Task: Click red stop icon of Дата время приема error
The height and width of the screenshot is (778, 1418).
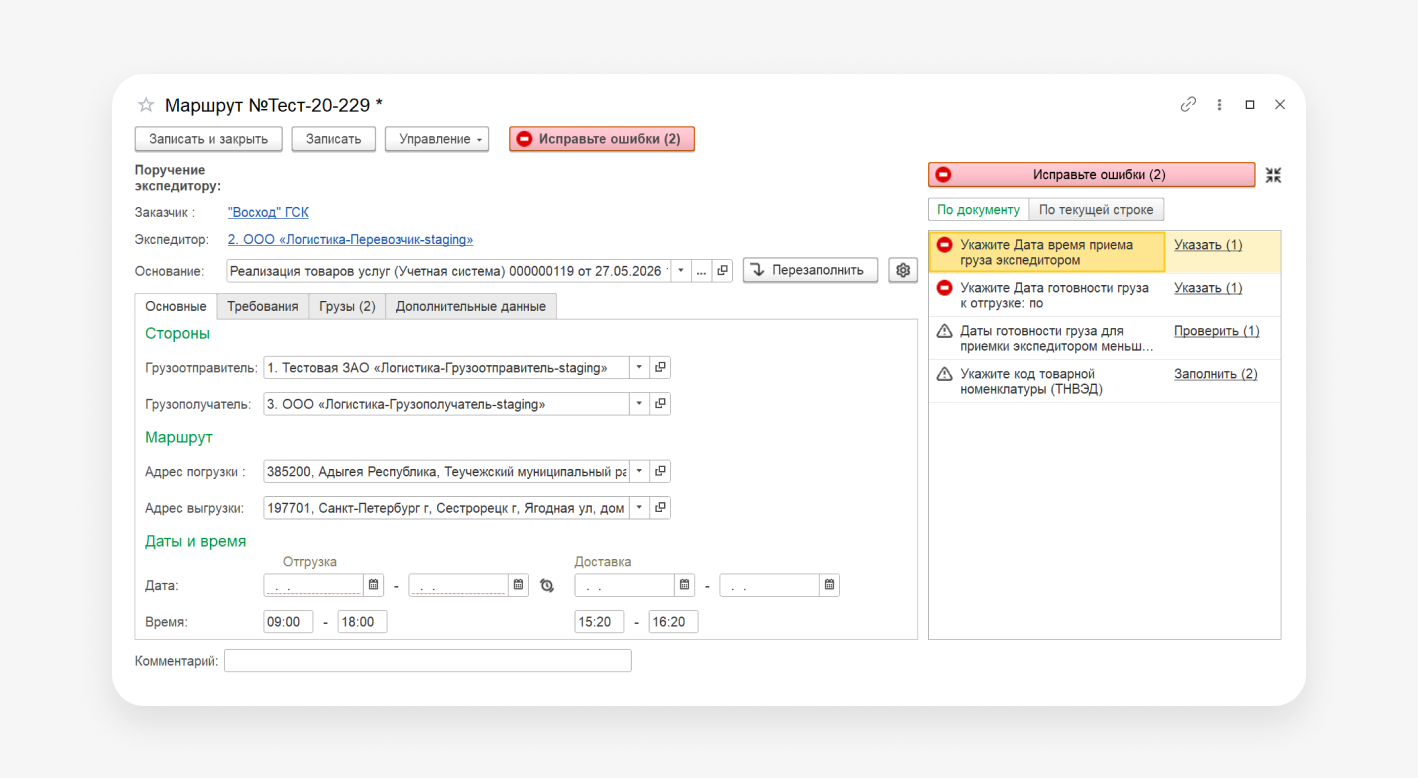Action: click(944, 245)
